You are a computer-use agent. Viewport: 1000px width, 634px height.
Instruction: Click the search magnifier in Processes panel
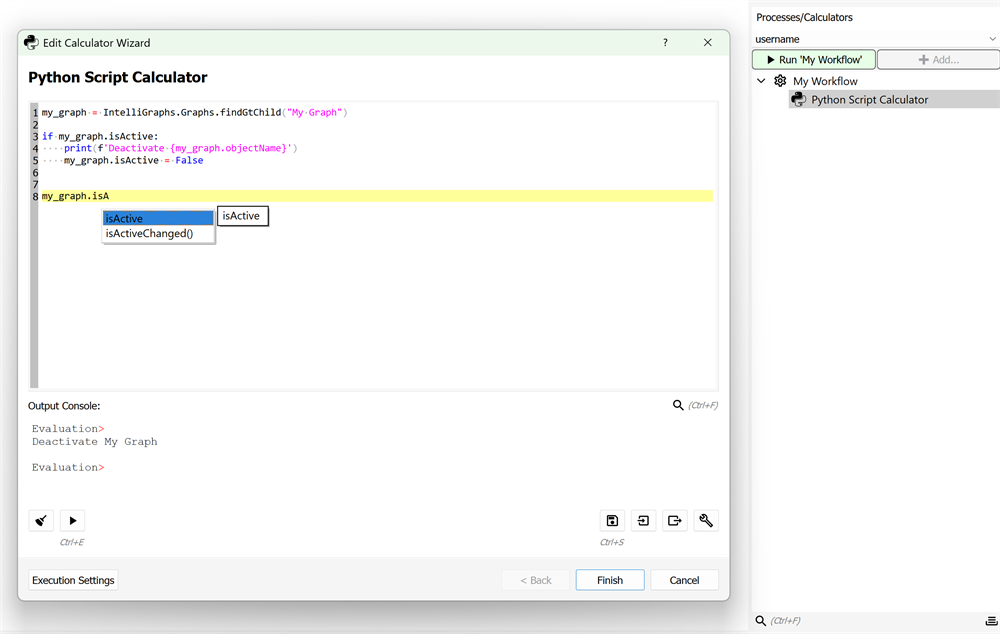[760, 621]
